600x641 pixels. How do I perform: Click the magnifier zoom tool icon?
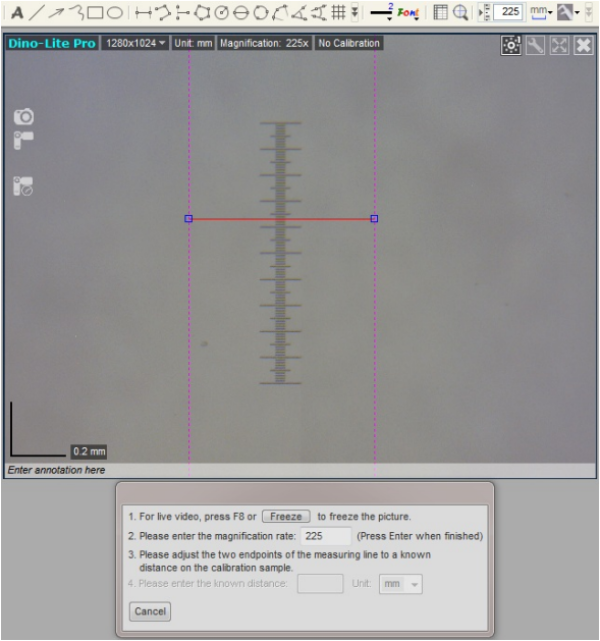(x=460, y=13)
